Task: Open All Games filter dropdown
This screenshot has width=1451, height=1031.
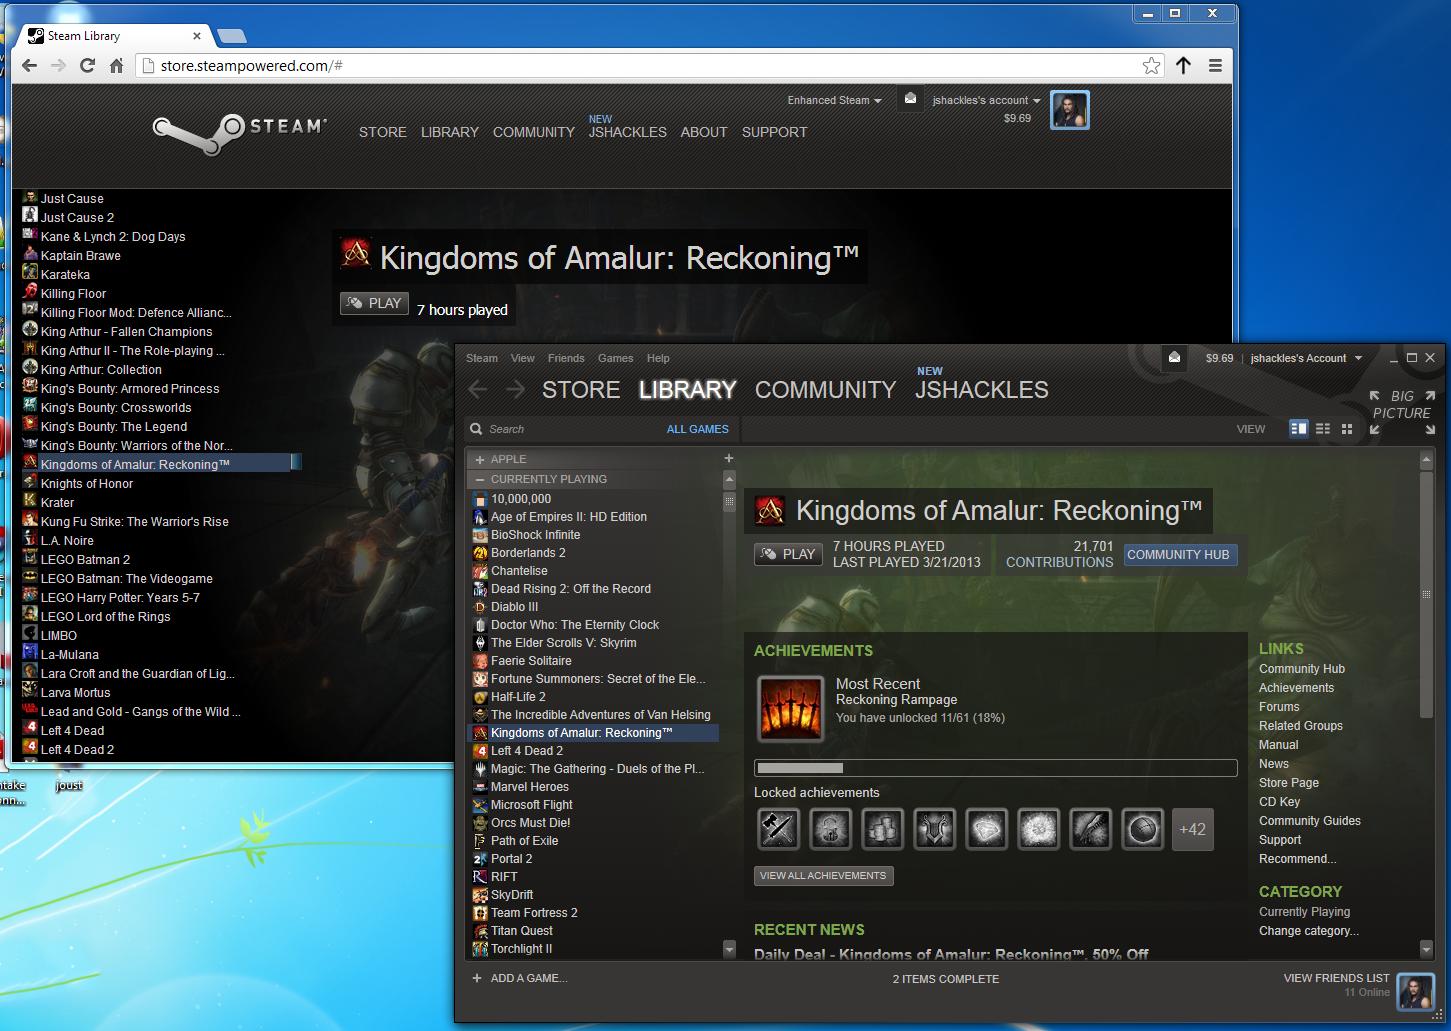Action: click(698, 429)
